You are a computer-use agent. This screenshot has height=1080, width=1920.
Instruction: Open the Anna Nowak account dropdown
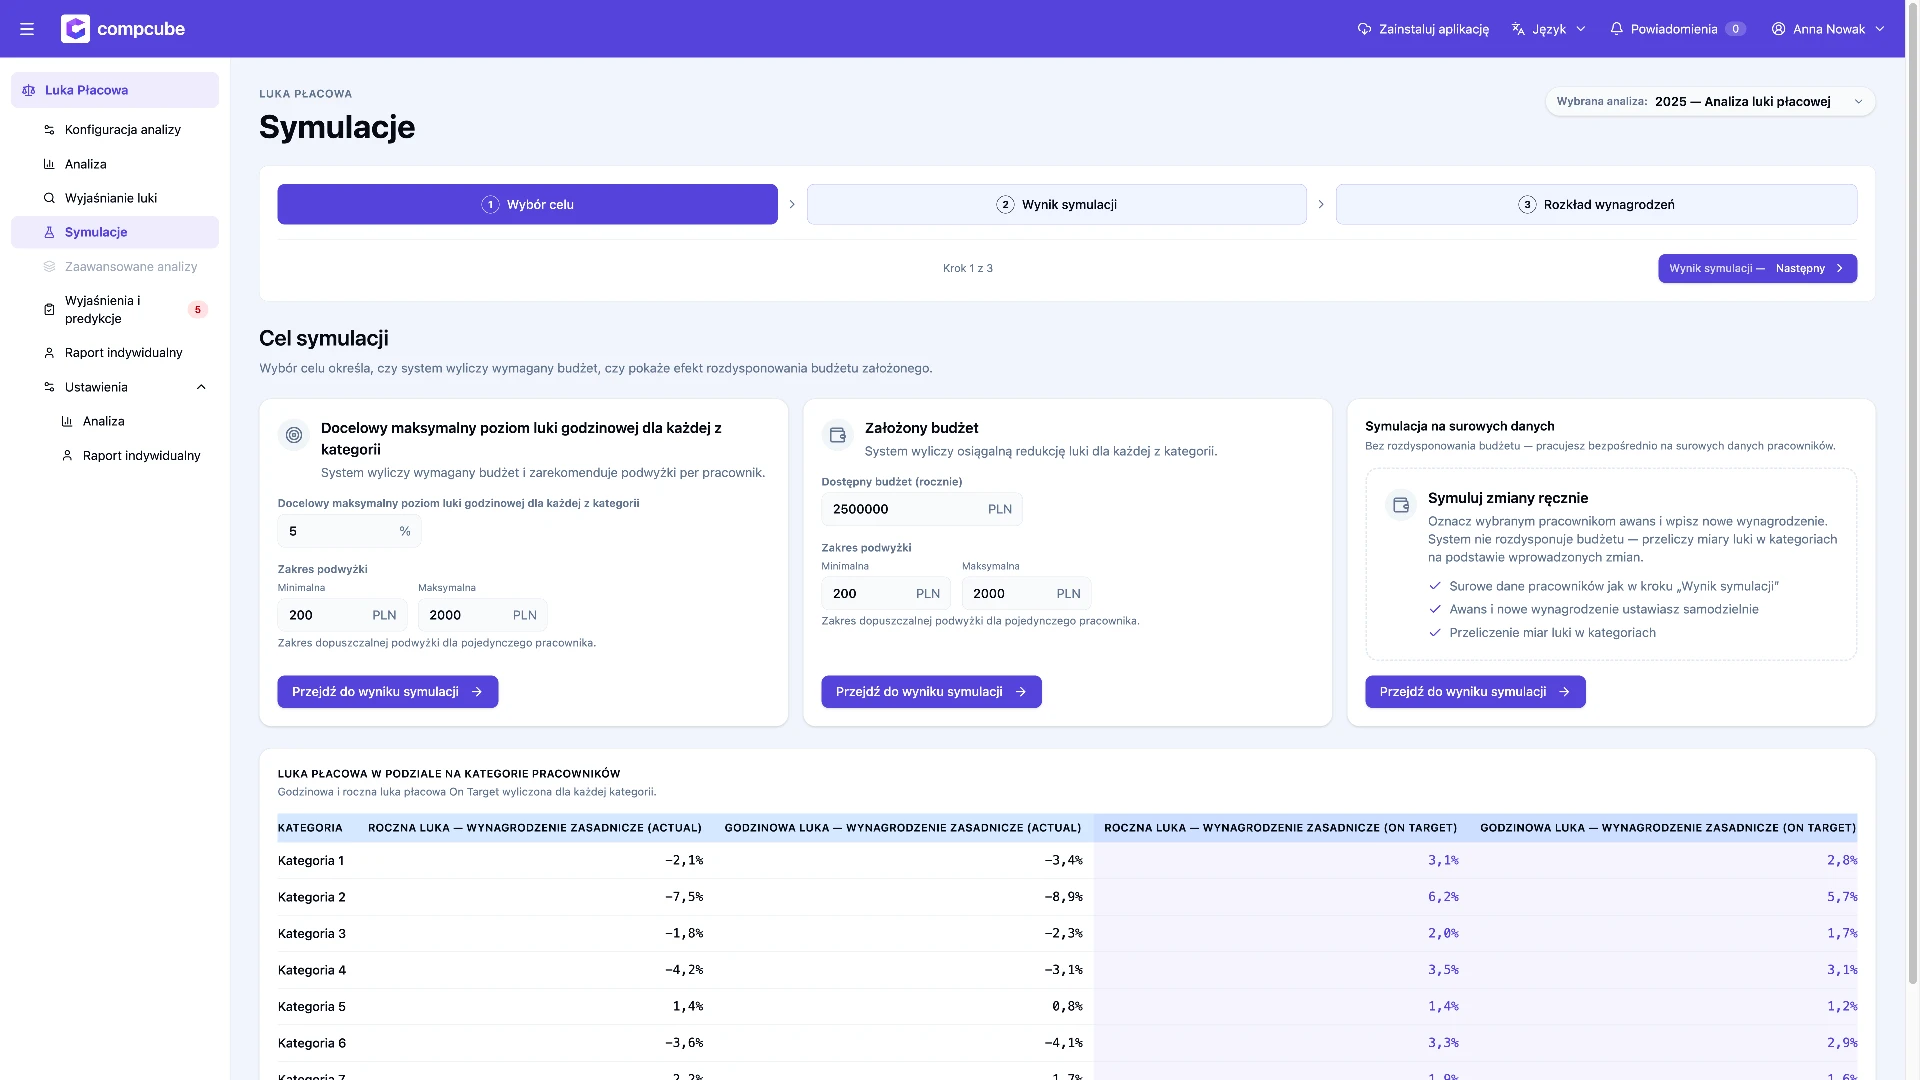coord(1828,29)
